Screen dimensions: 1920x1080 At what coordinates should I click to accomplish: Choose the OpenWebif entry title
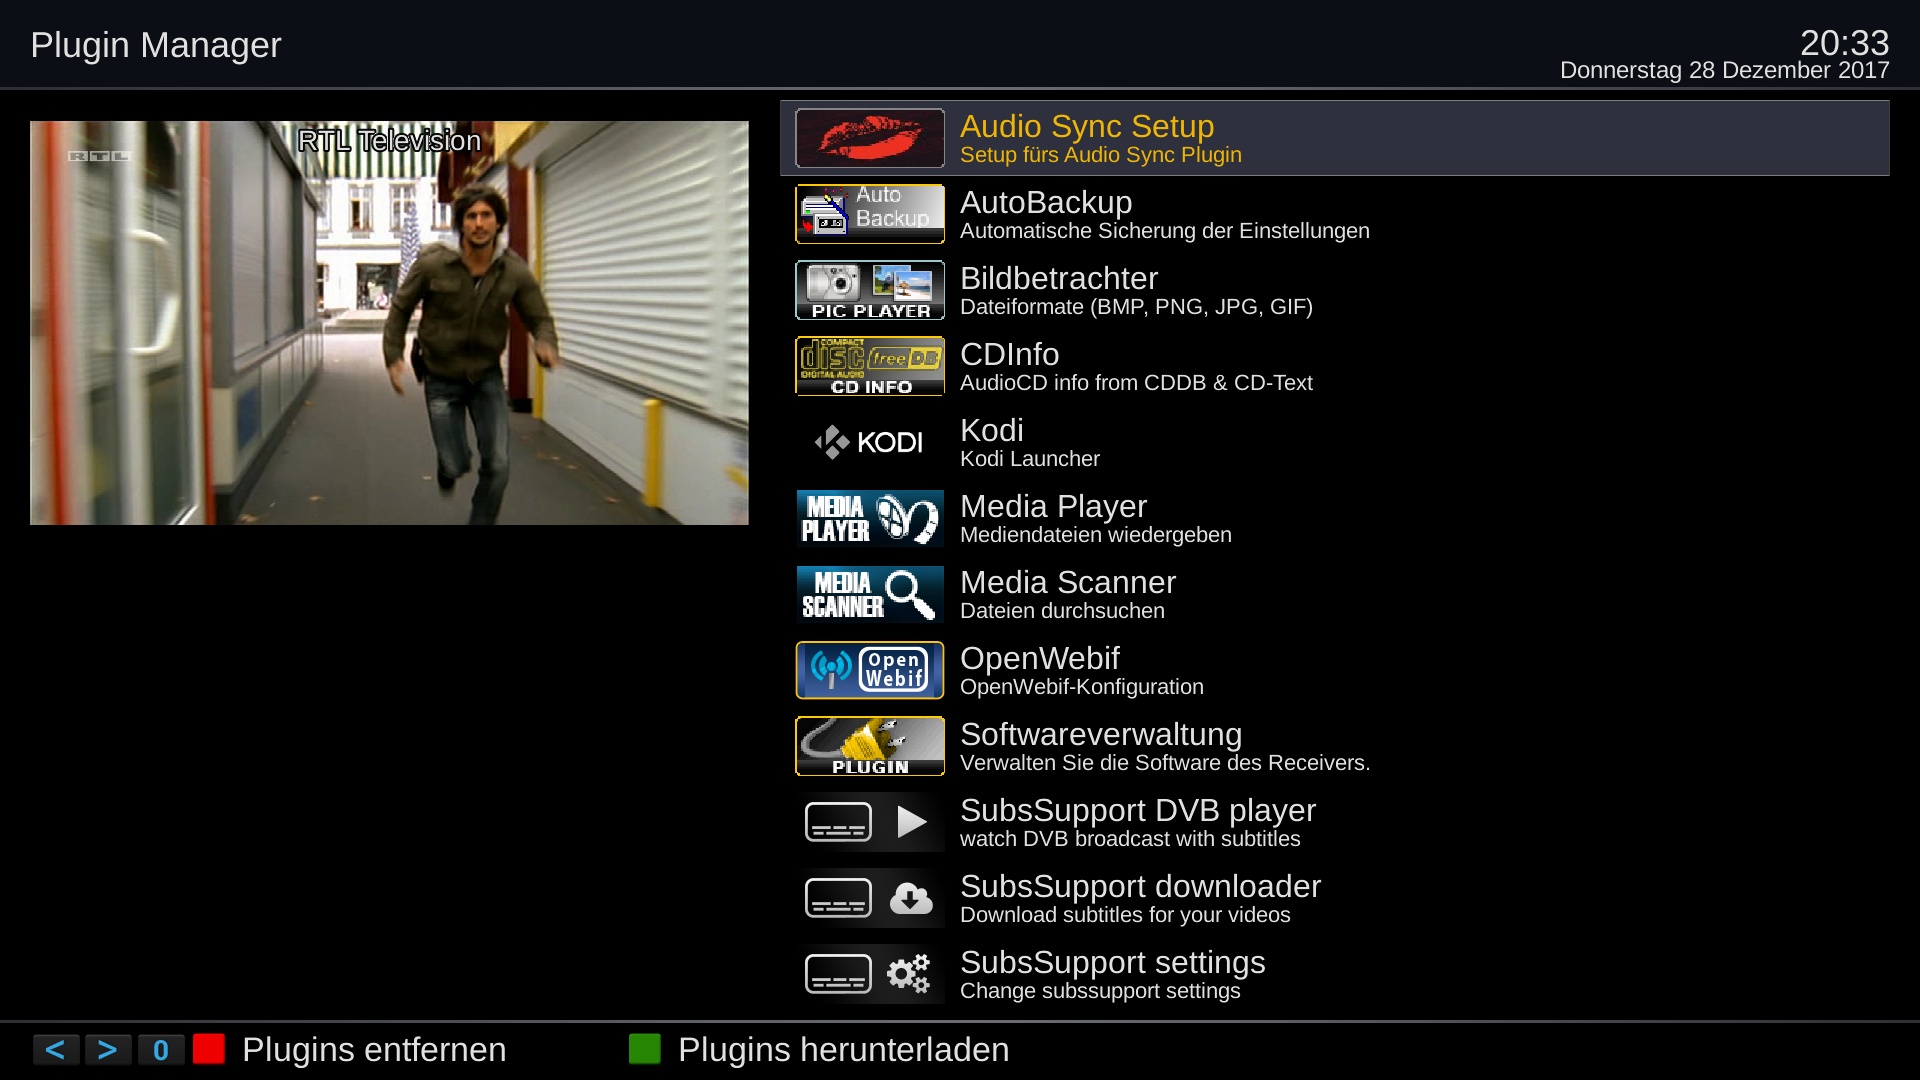click(1040, 658)
